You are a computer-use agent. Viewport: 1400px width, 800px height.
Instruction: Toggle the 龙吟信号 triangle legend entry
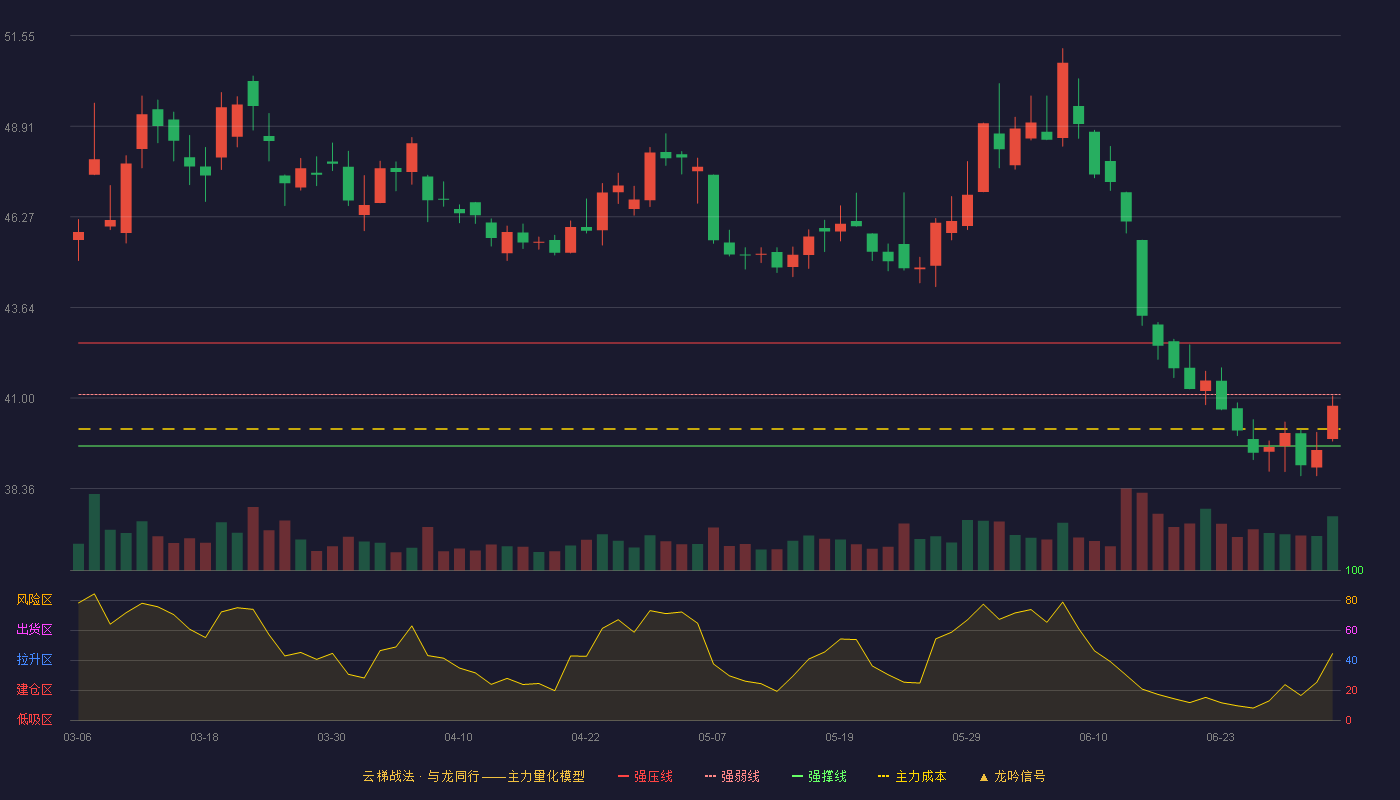point(1012,776)
